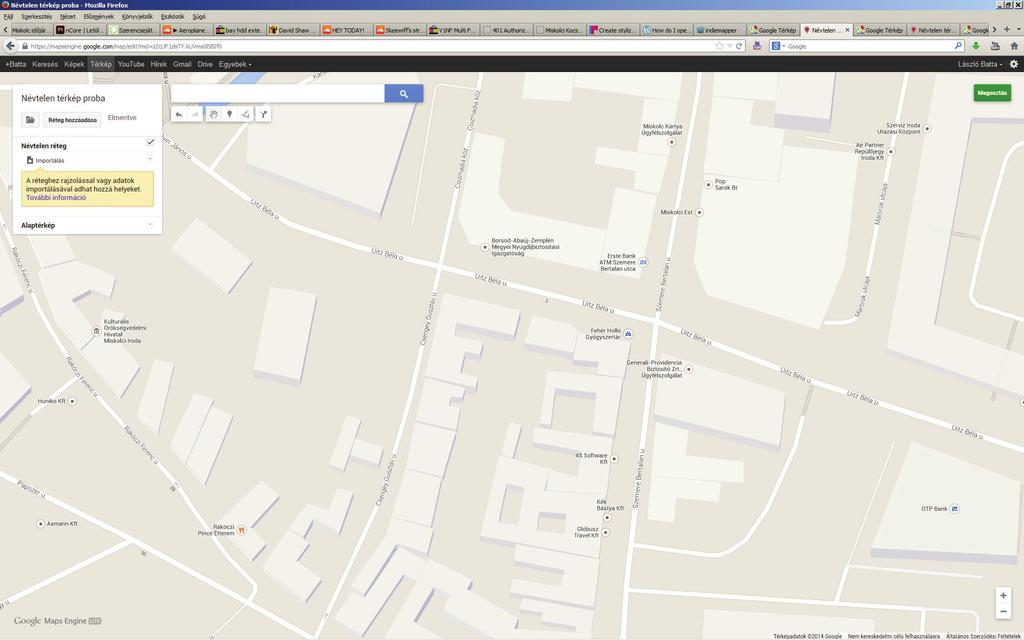Viewport: 1024px width, 640px height.
Task: Open the Fájl menu
Action: tap(8, 16)
